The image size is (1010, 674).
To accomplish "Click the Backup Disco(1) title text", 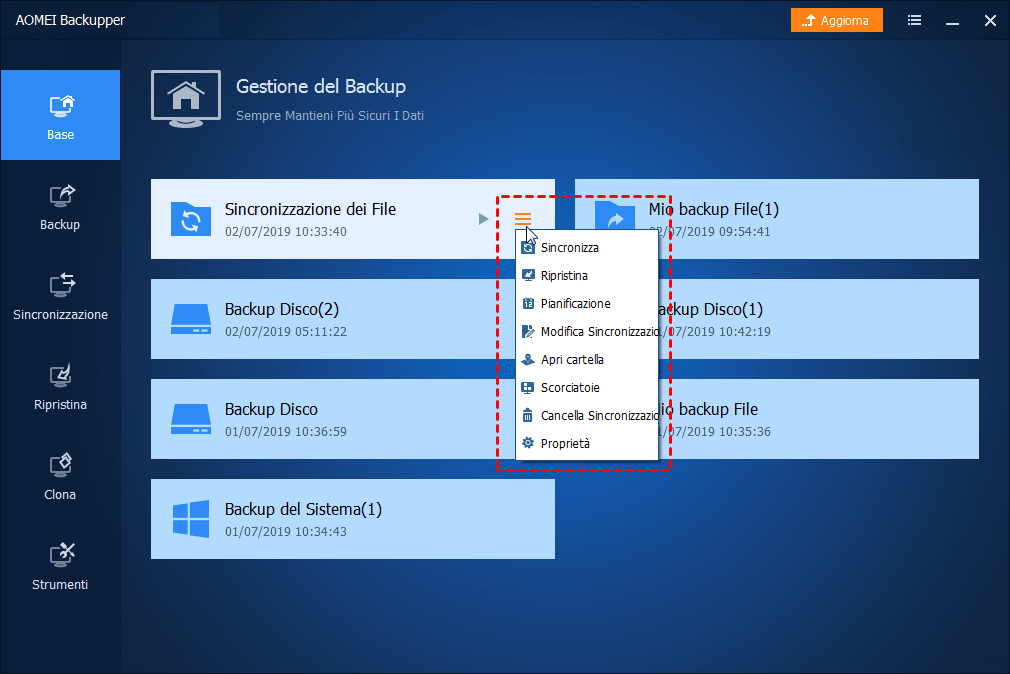I will (710, 310).
